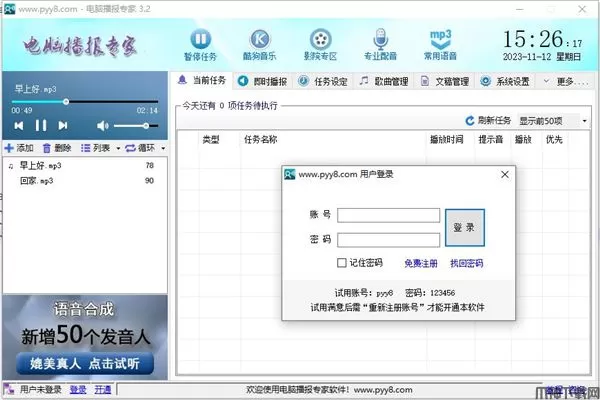Open the 显示前50项 dropdown
Image resolution: width=600 pixels, height=400 pixels.
click(553, 121)
